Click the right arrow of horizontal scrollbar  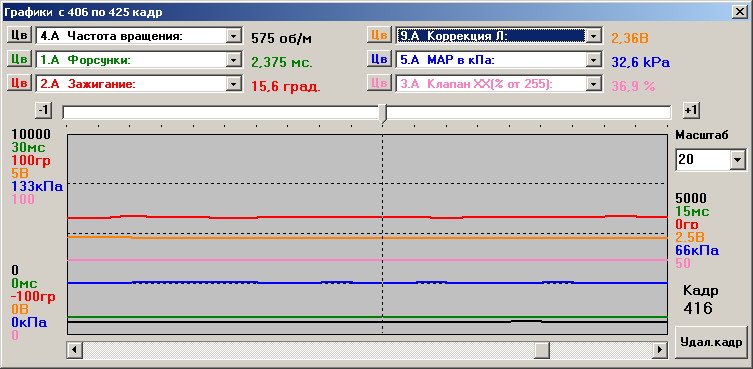(x=660, y=349)
